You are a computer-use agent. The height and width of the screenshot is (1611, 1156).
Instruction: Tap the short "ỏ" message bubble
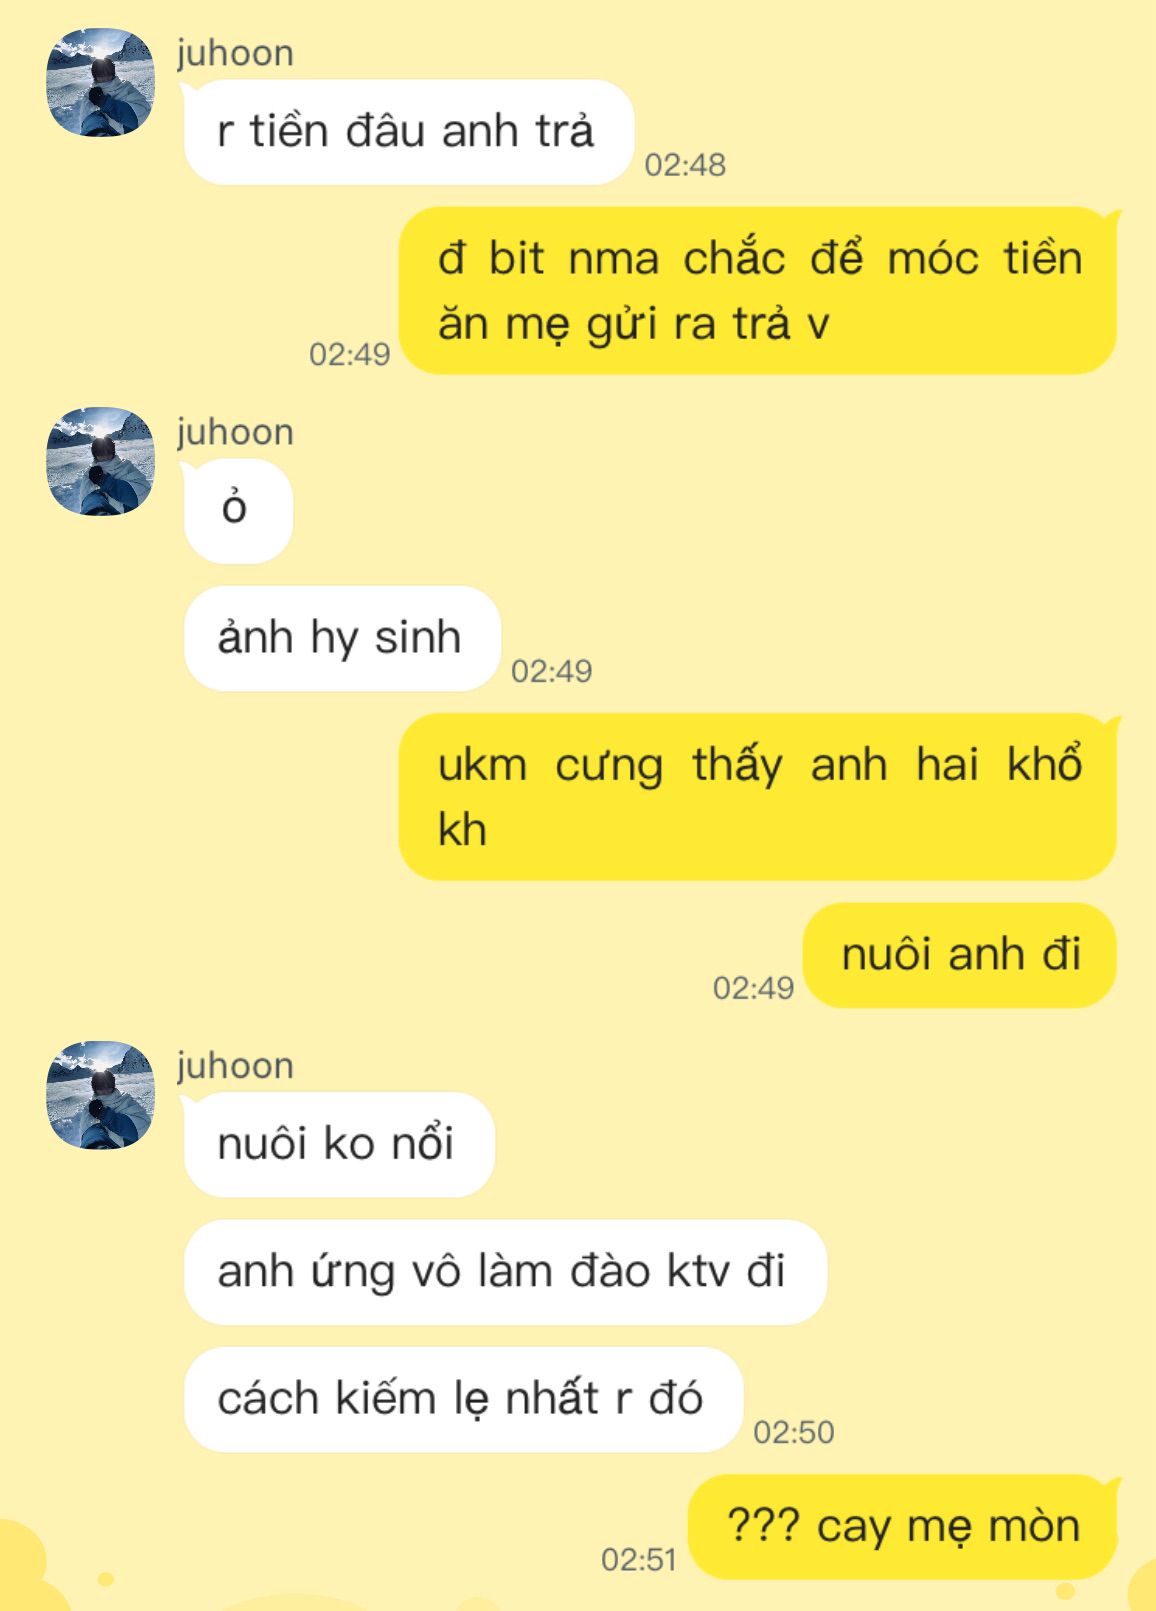click(x=238, y=511)
